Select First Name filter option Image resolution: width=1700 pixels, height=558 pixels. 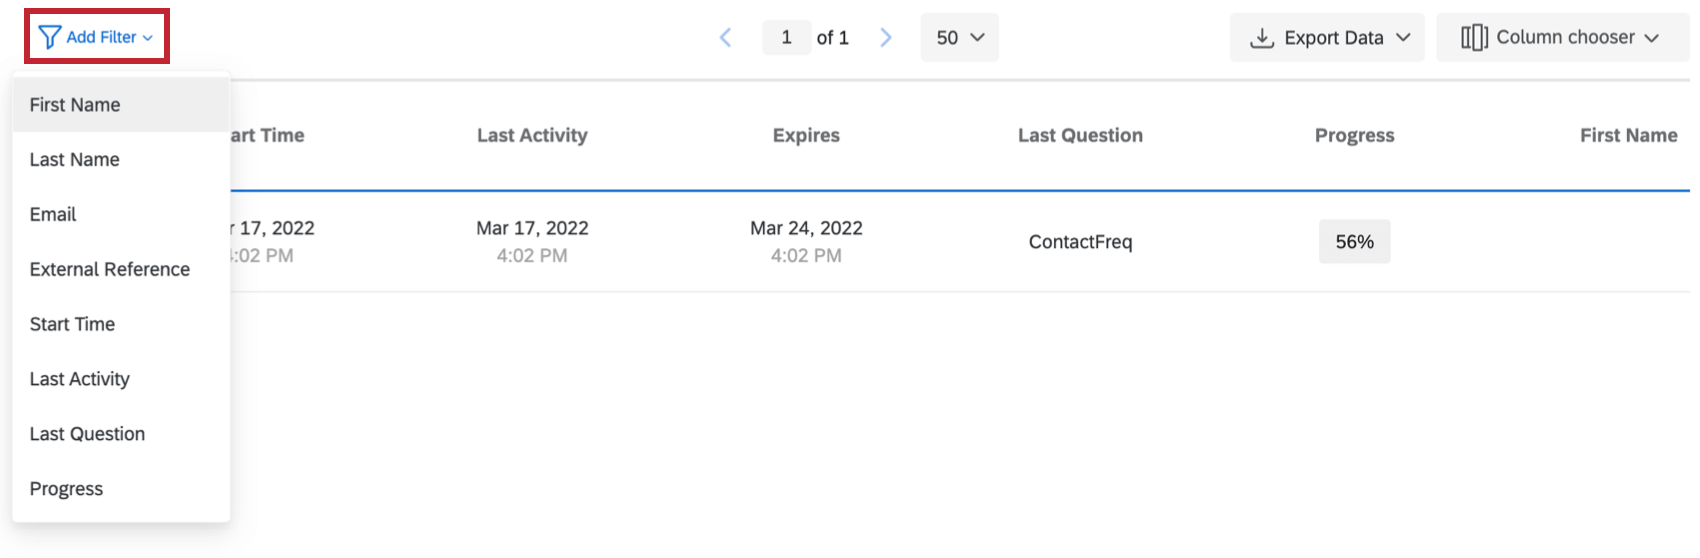click(x=75, y=105)
